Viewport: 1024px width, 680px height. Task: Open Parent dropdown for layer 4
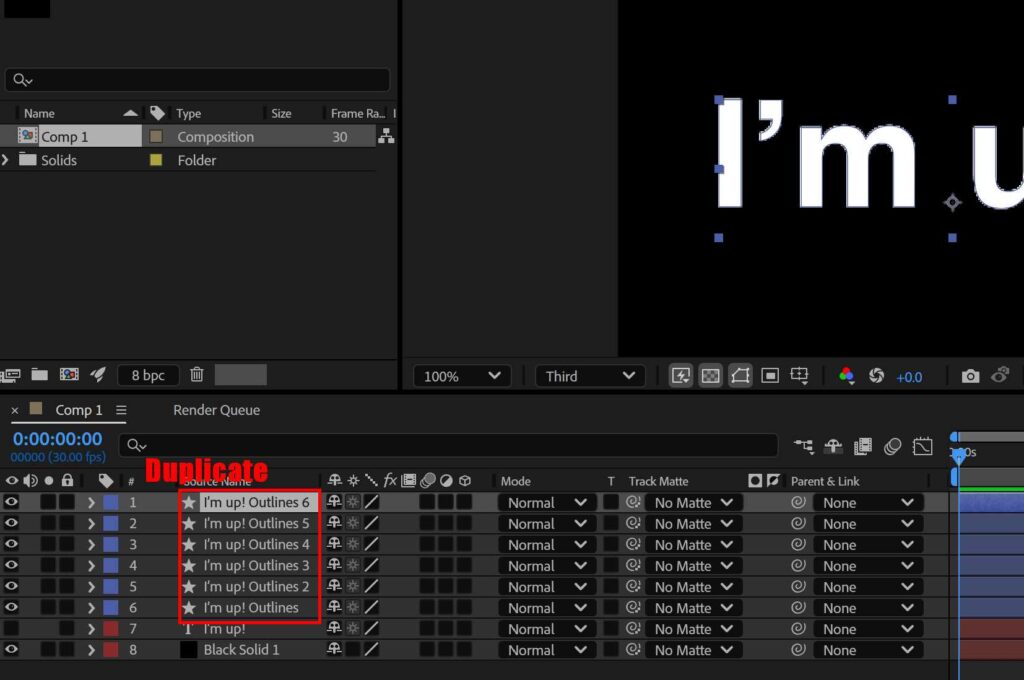point(868,566)
